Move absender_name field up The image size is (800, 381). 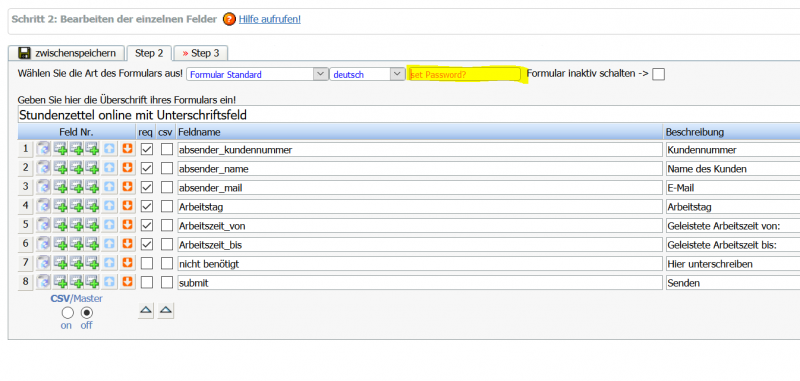[x=110, y=168]
